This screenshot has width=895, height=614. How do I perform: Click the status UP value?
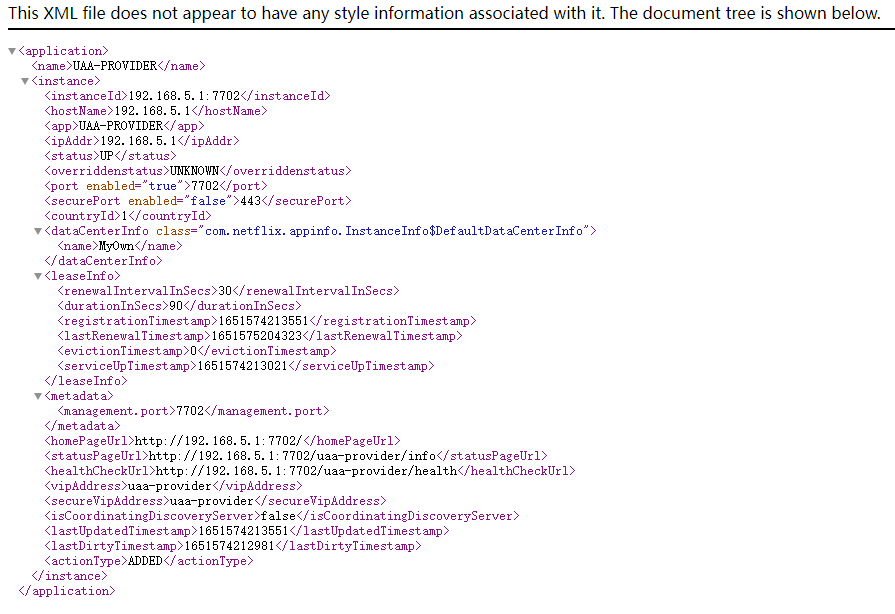(x=107, y=156)
